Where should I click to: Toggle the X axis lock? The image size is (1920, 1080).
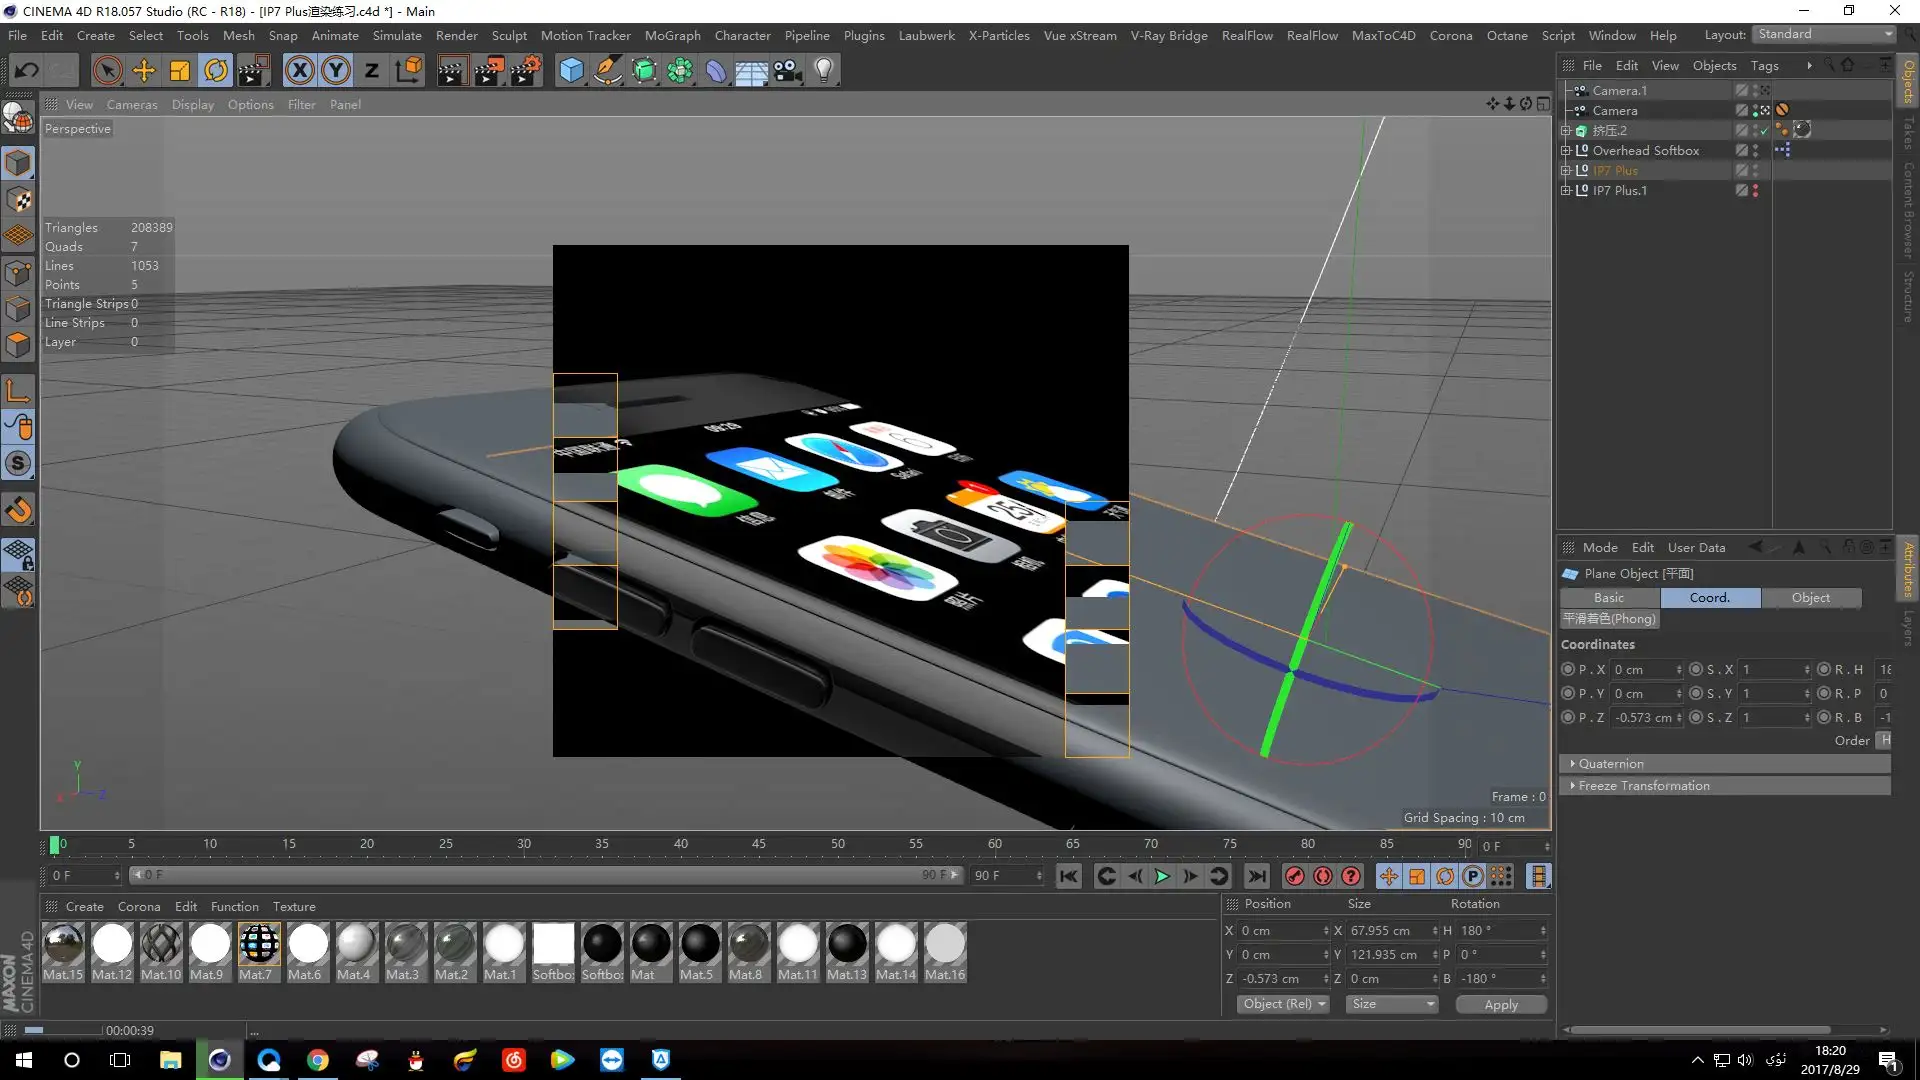click(x=299, y=70)
